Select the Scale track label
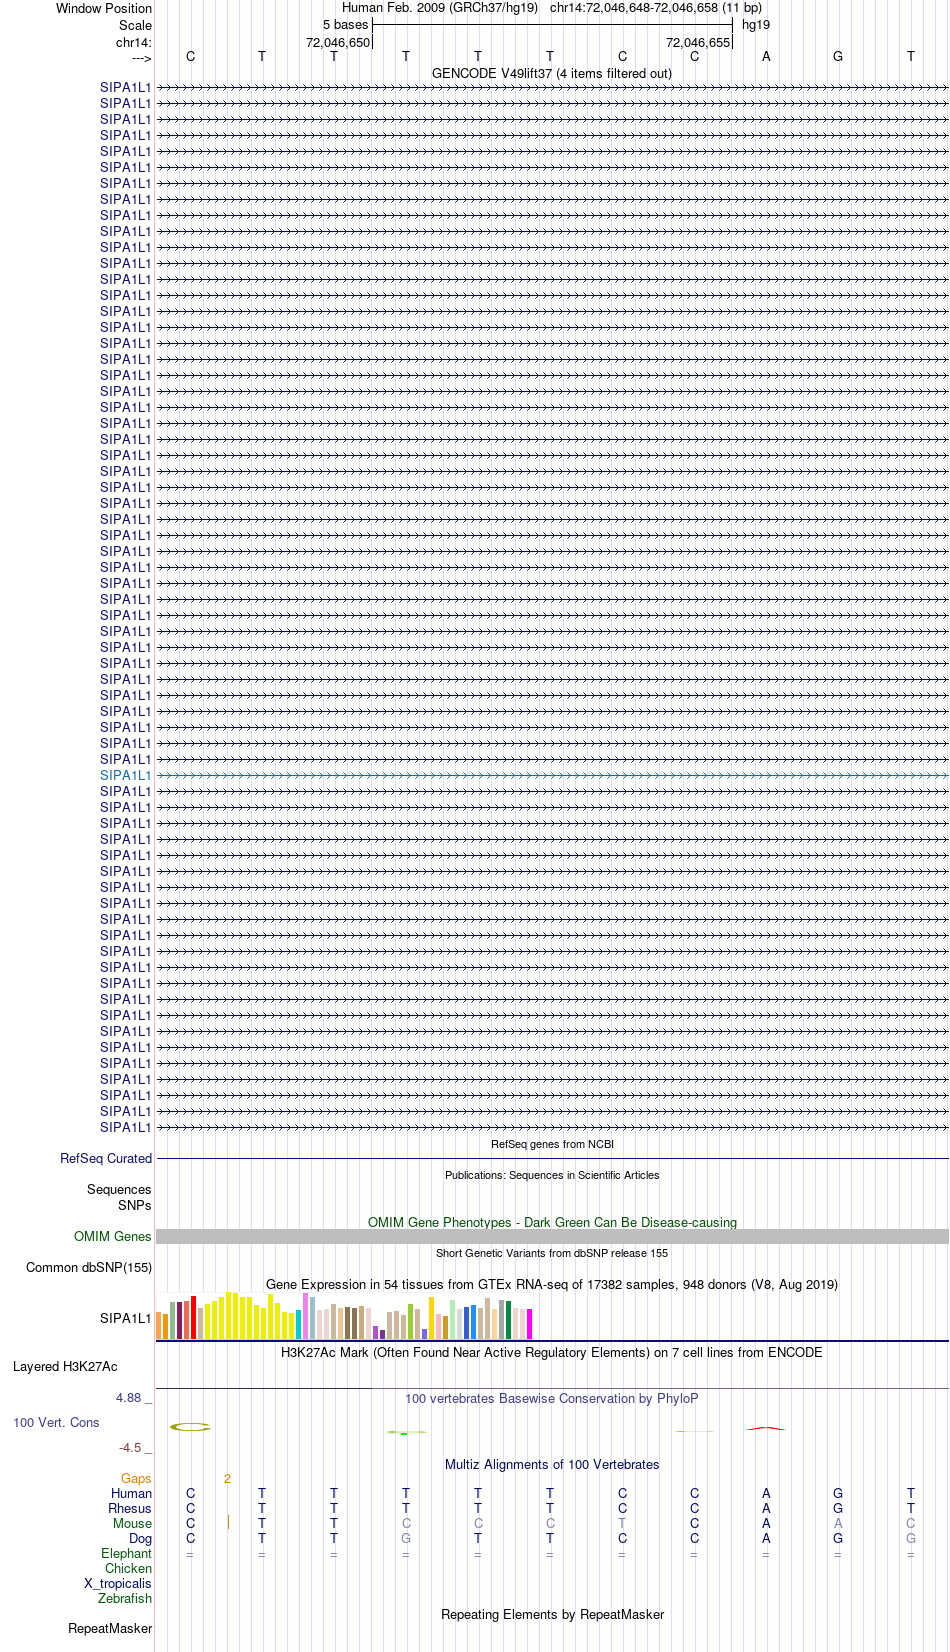 tap(135, 25)
